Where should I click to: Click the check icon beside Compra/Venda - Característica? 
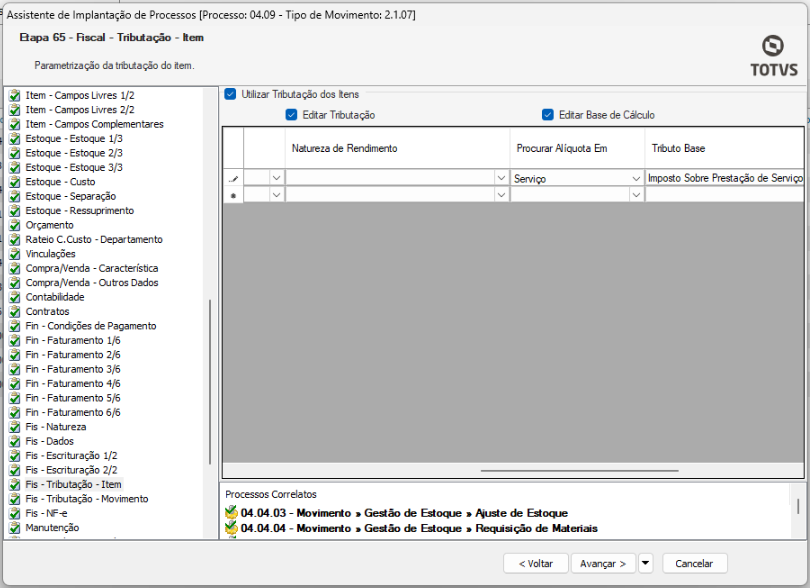14,269
